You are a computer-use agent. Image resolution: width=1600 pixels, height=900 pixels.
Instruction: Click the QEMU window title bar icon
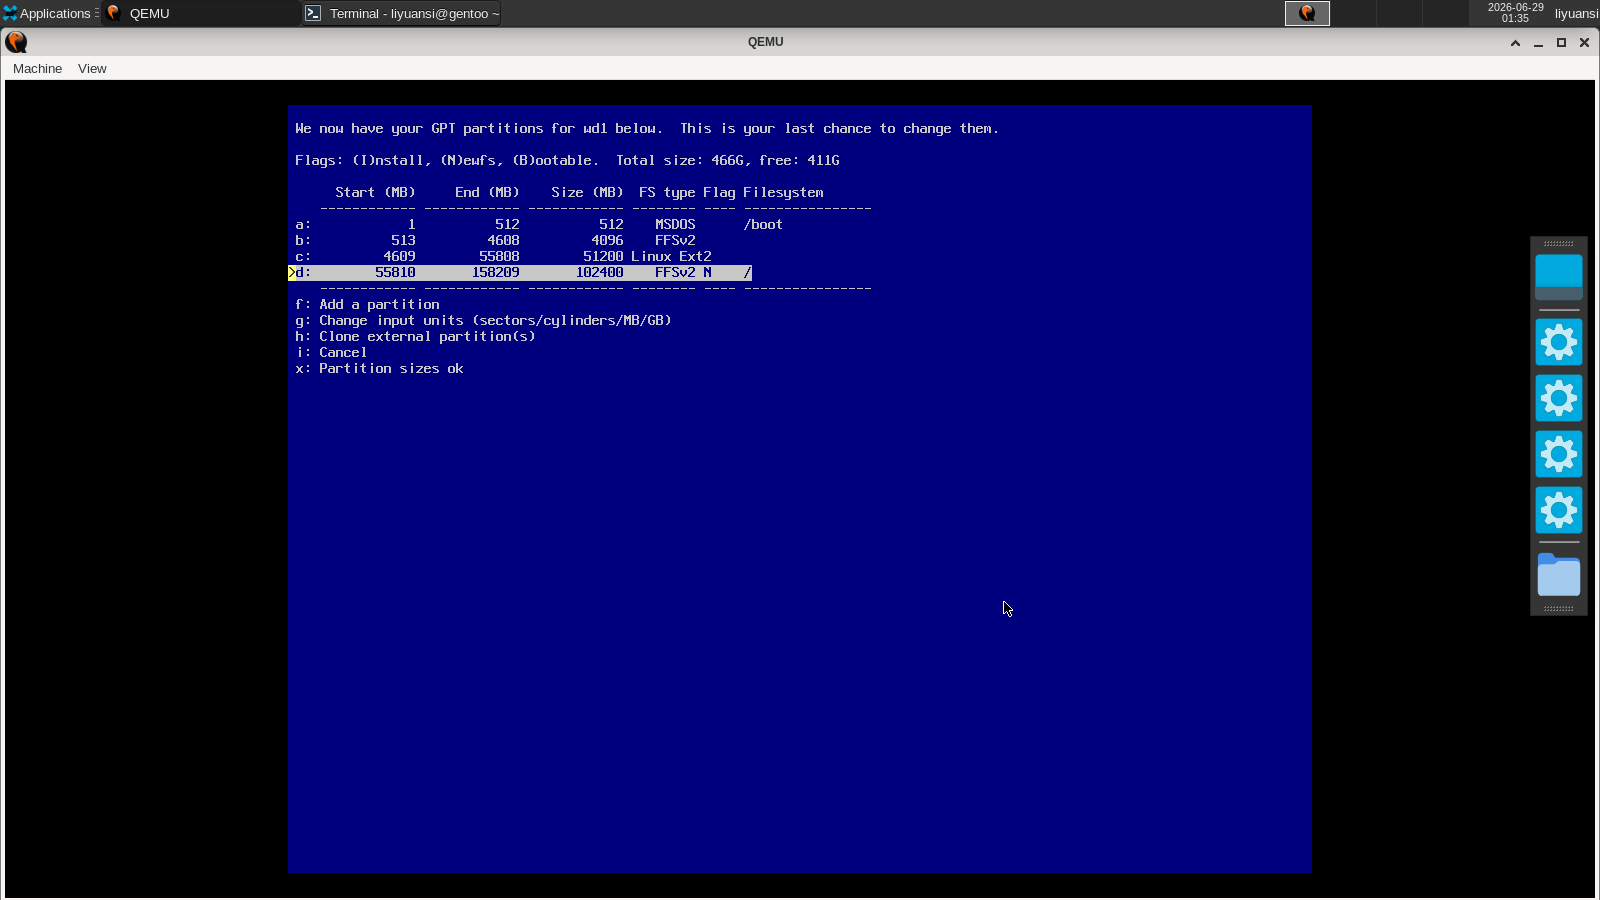[x=16, y=42]
